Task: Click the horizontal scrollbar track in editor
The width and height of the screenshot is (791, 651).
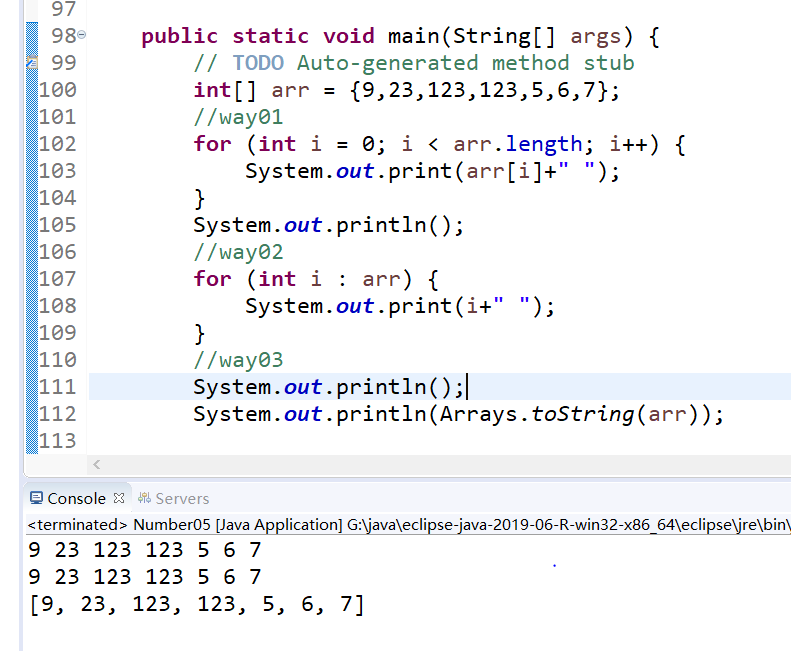Action: (440, 465)
